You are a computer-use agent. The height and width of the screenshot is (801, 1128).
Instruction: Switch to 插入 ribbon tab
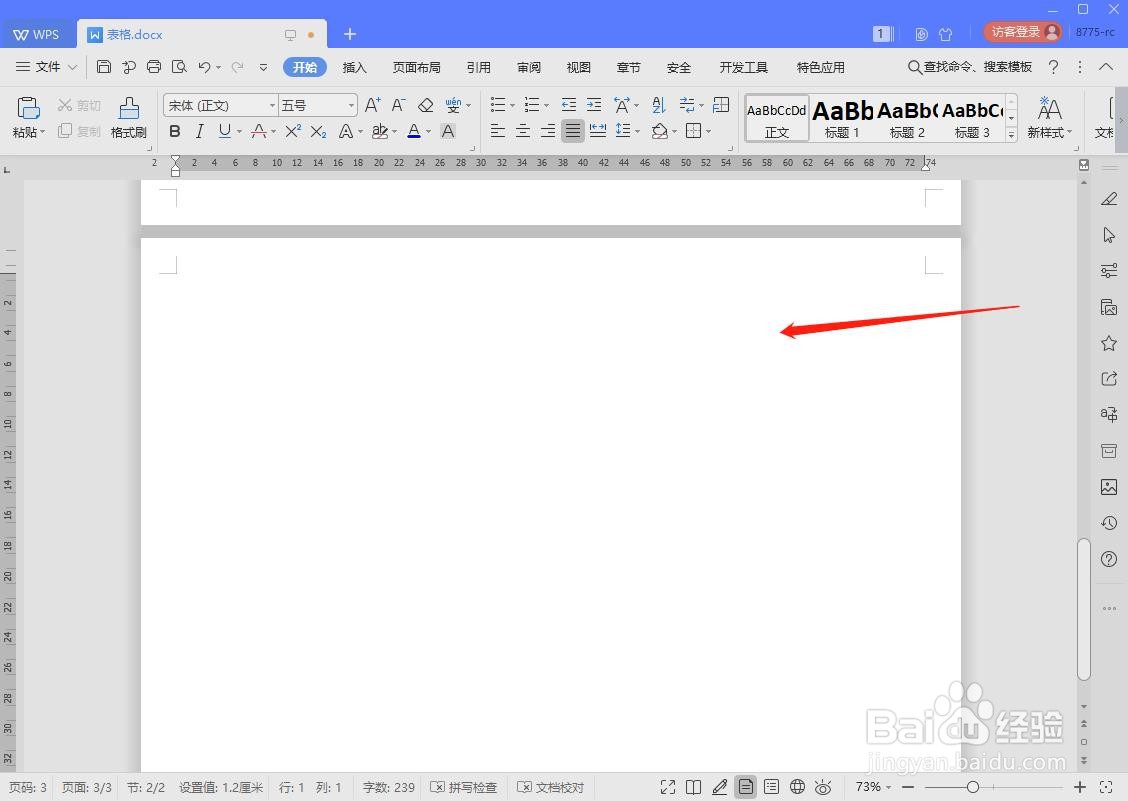click(355, 67)
